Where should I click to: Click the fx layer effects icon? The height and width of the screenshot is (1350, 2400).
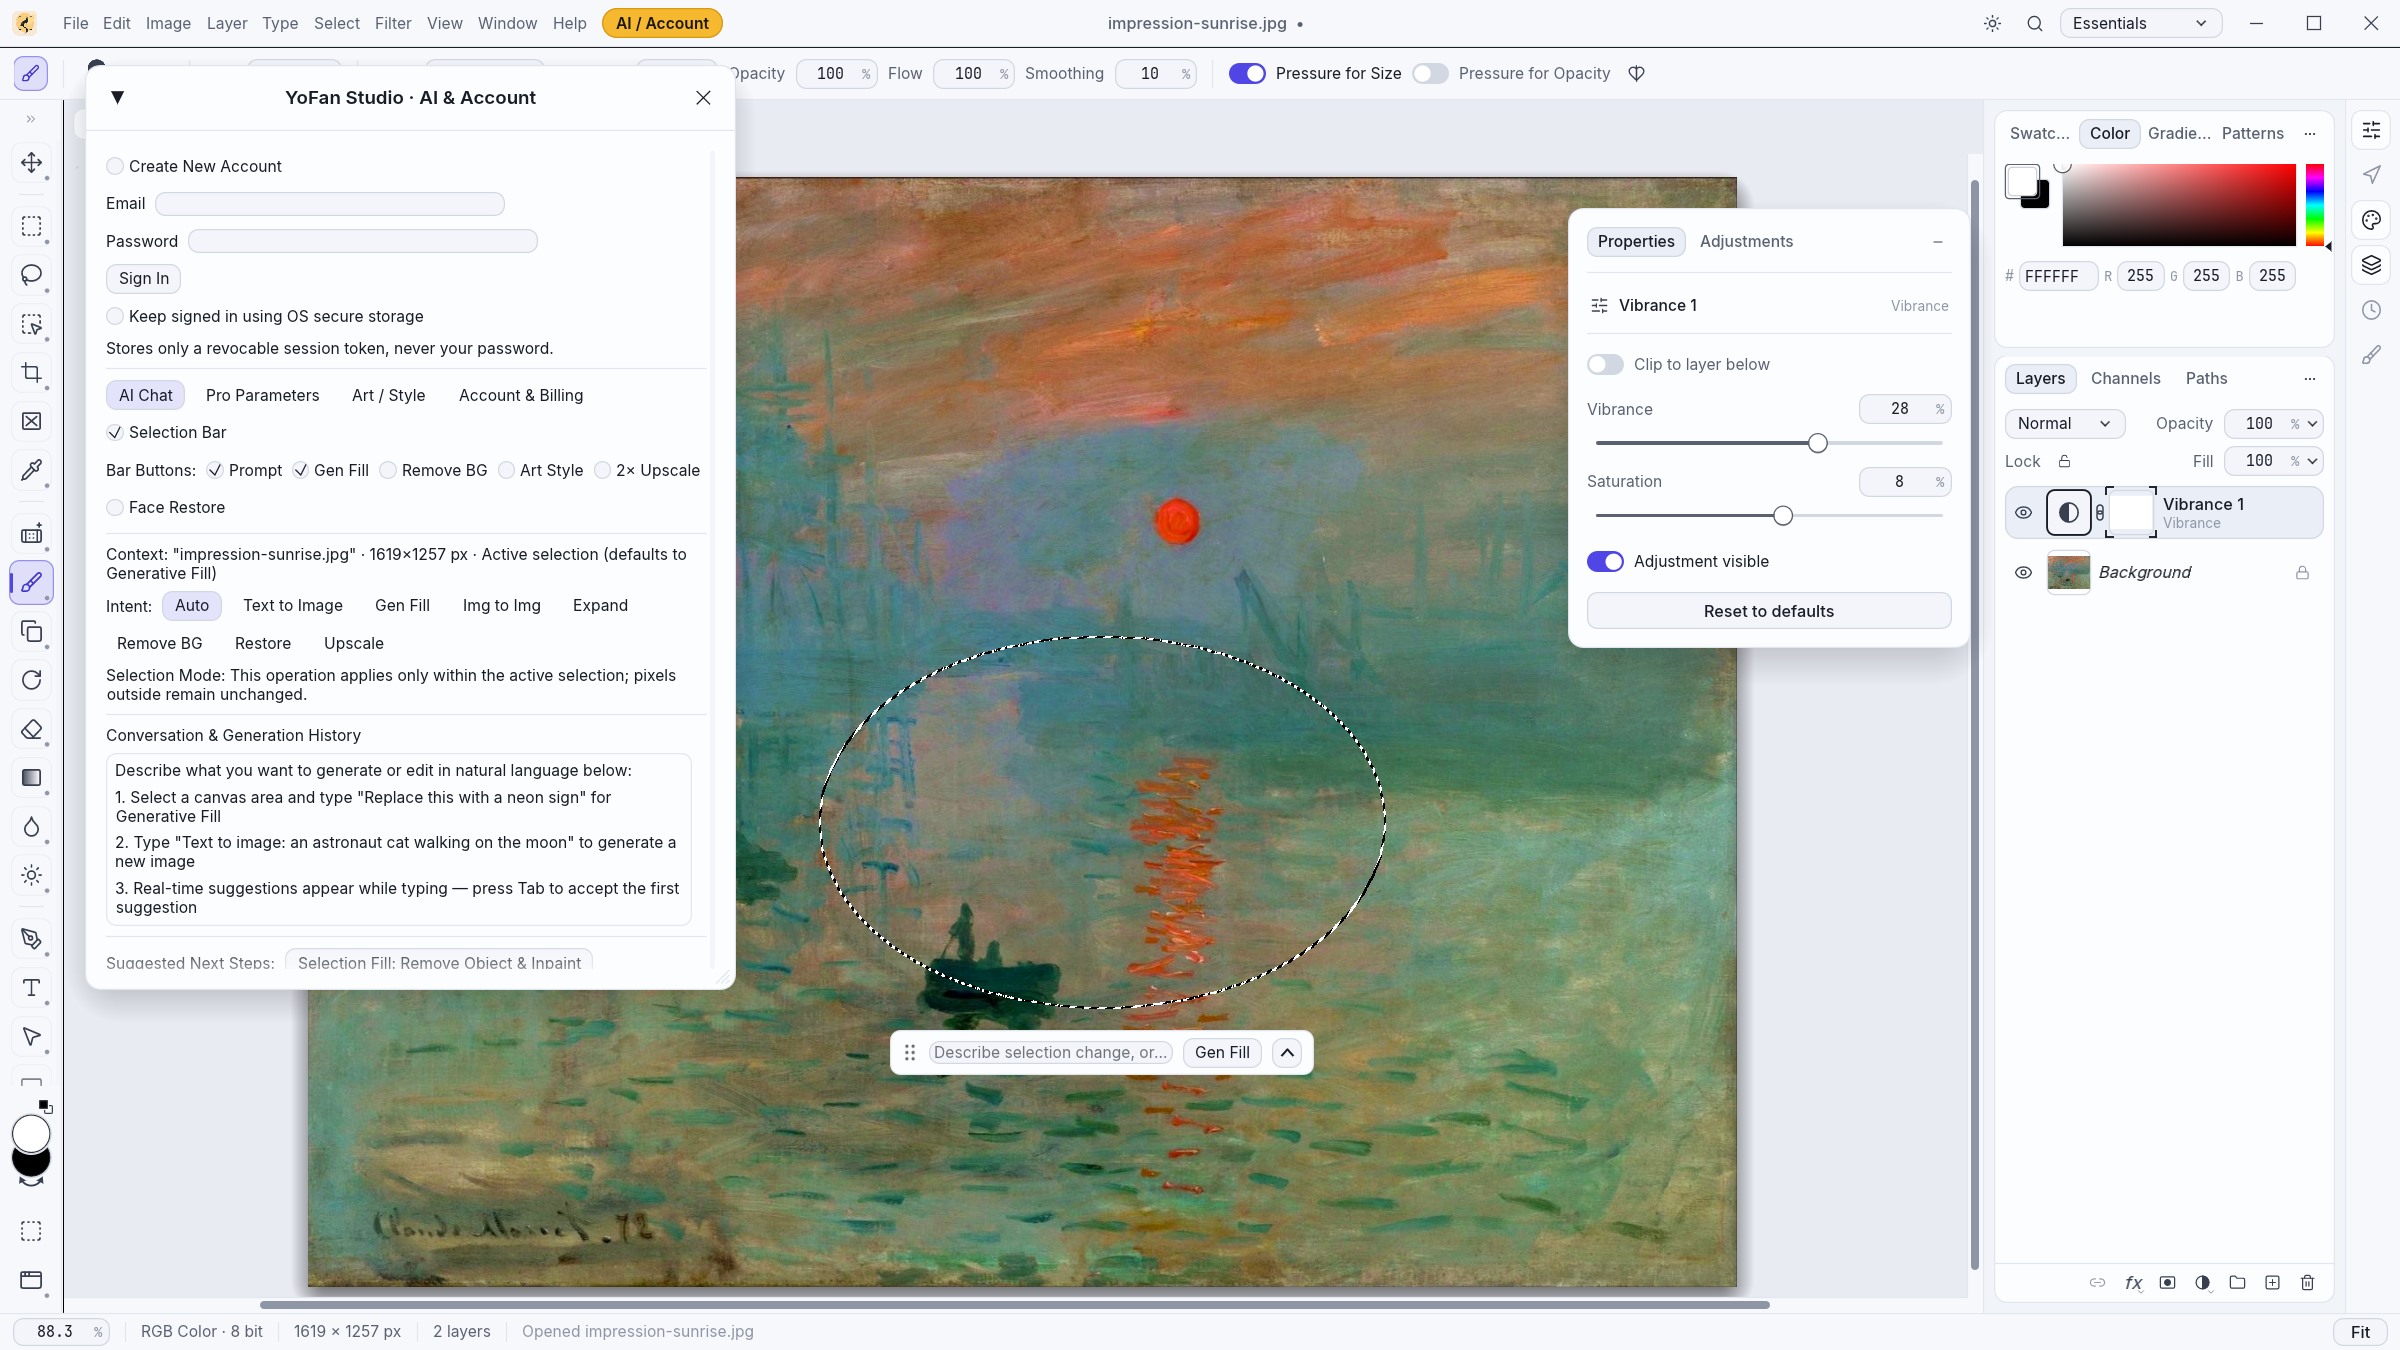tap(2133, 1283)
